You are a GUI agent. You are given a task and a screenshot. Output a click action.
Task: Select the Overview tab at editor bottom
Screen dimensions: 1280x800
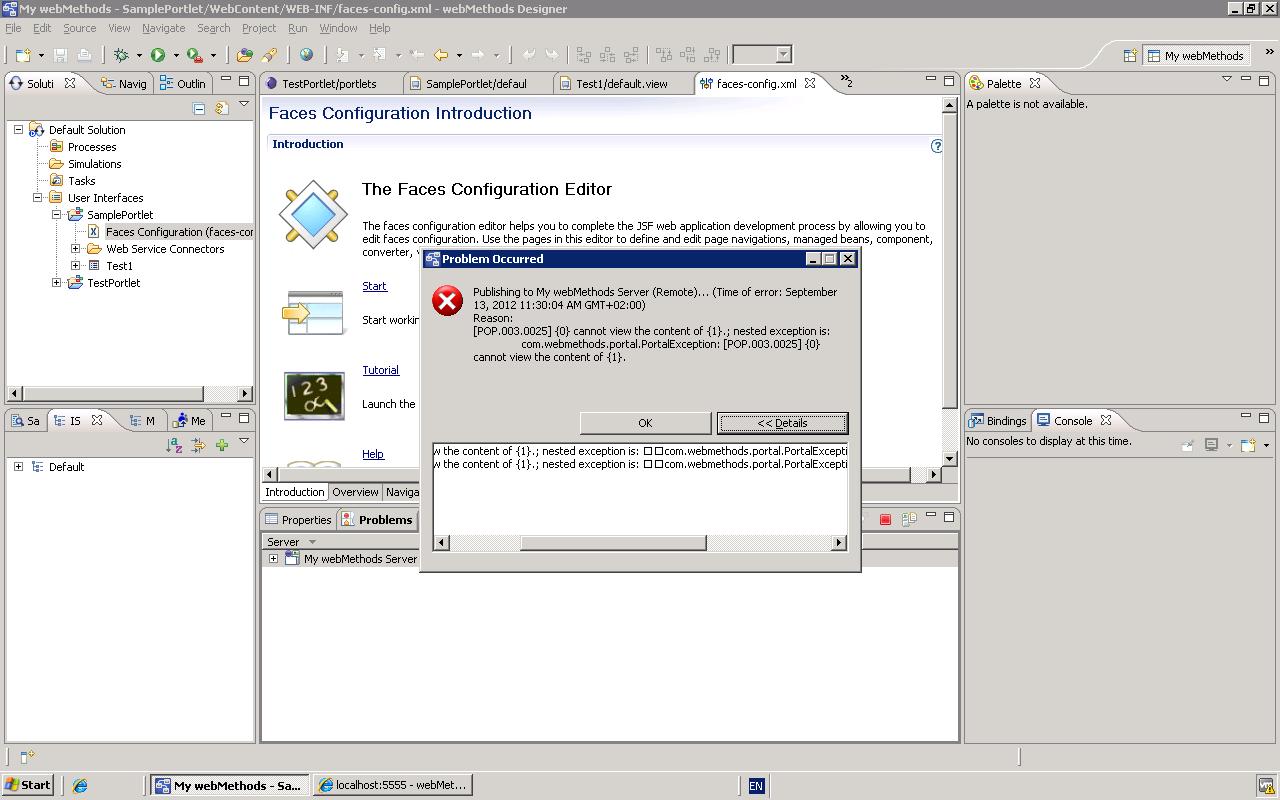[x=355, y=492]
